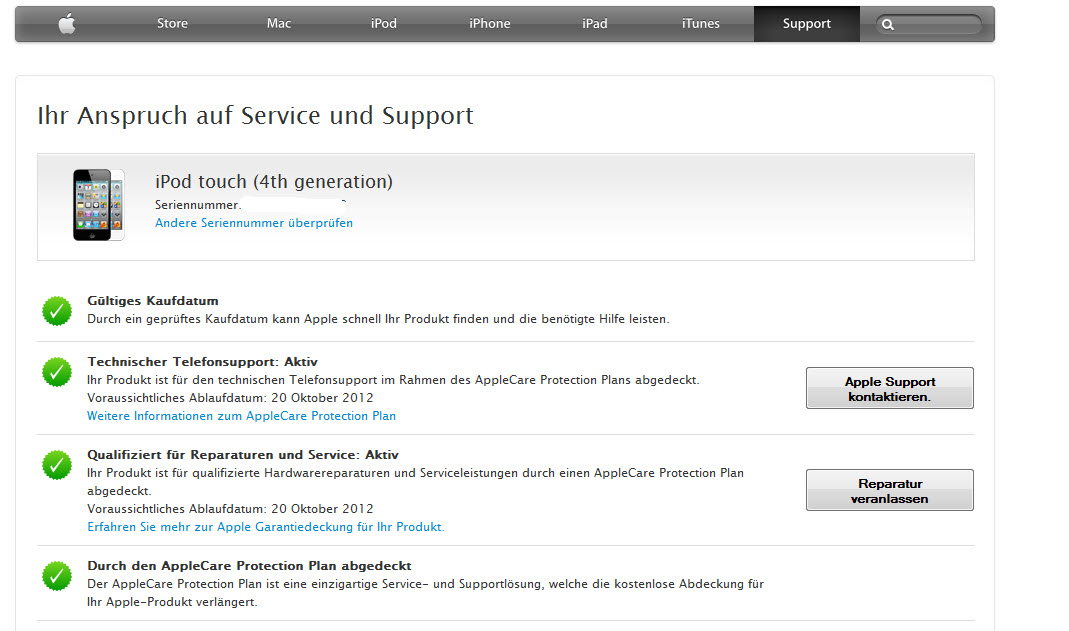Go to the iPod section
The height and width of the screenshot is (631, 1069).
click(384, 24)
